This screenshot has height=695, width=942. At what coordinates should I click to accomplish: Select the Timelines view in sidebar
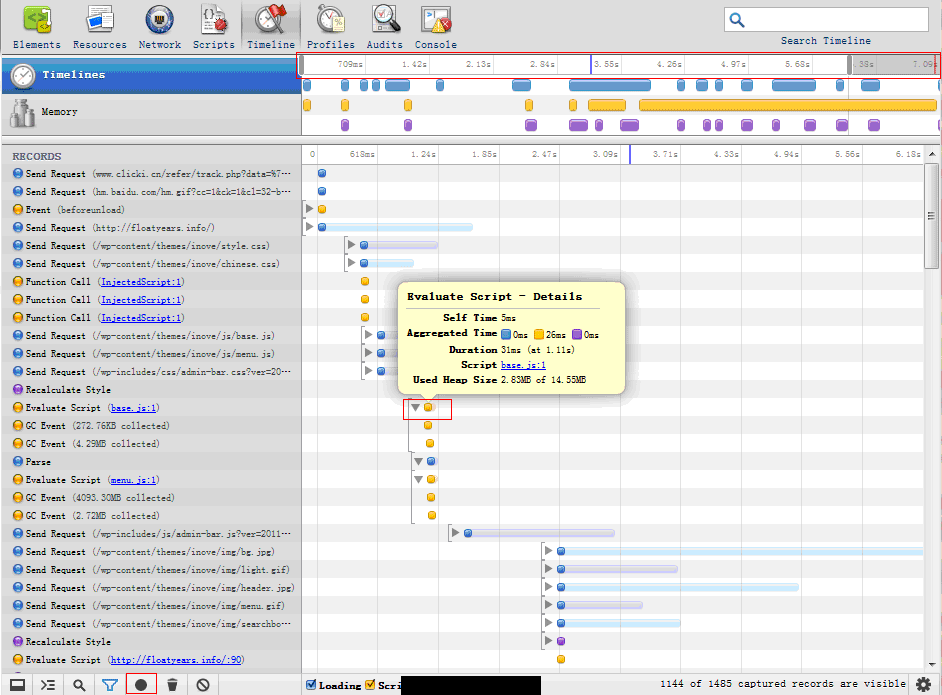point(151,75)
